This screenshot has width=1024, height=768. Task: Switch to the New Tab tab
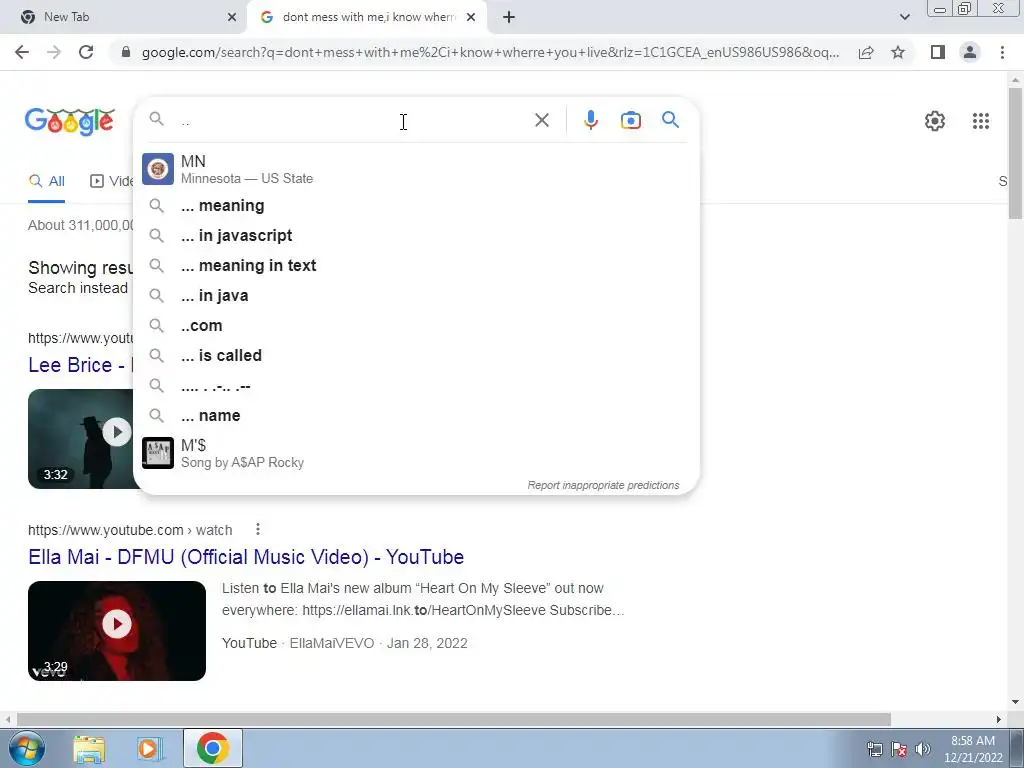tap(123, 17)
